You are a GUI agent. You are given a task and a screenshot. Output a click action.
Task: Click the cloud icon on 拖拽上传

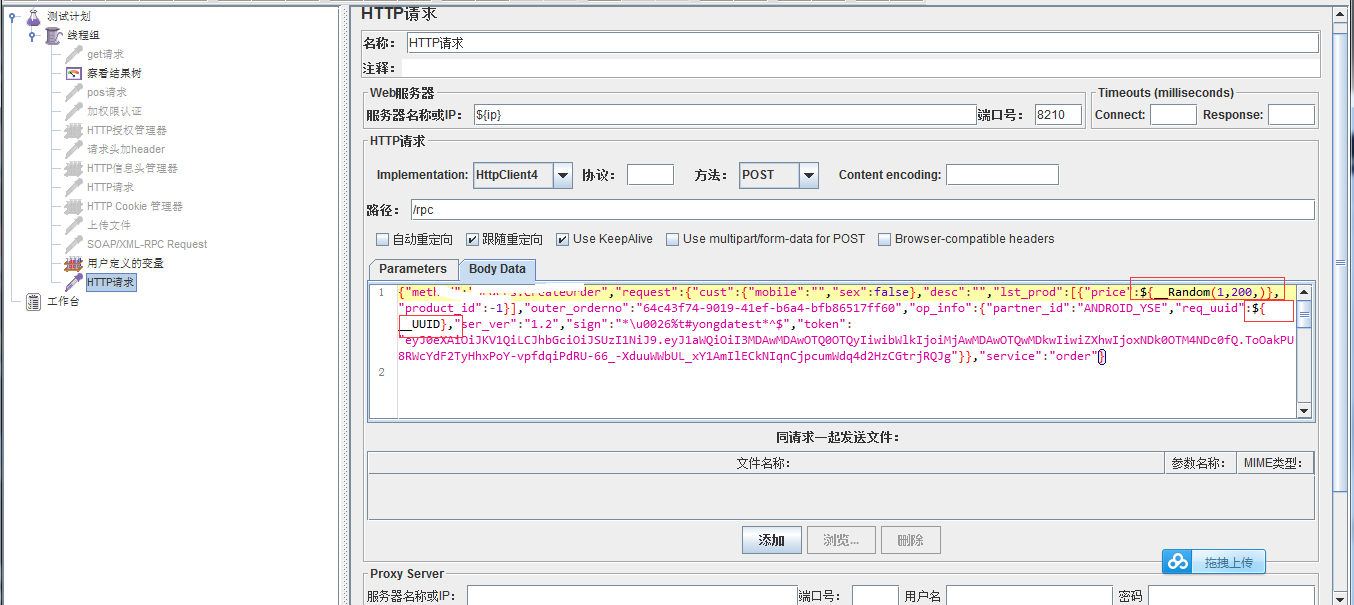pos(1177,562)
